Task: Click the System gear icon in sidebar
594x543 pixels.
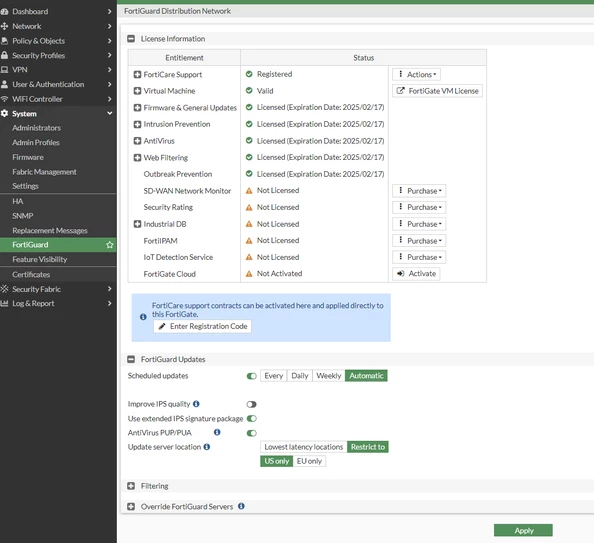Action: point(4,113)
